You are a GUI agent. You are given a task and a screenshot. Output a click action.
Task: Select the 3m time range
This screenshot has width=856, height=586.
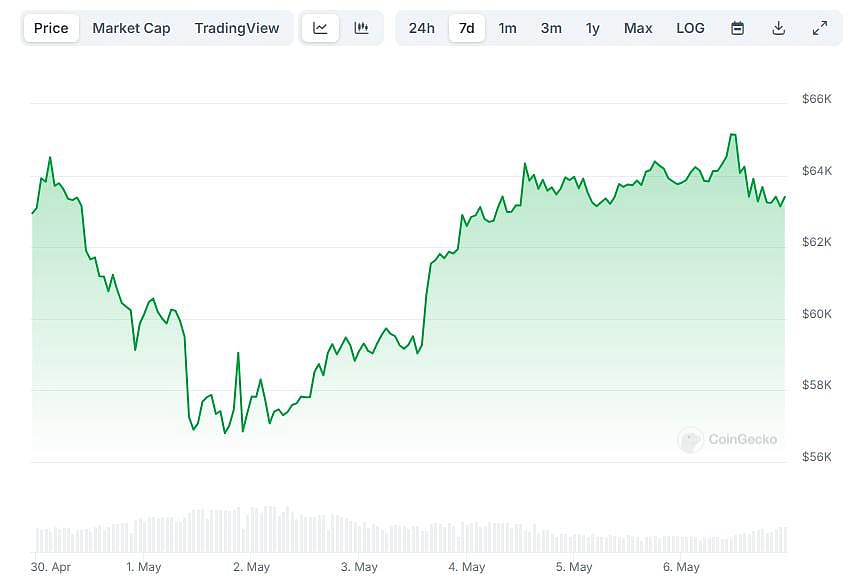pos(551,28)
